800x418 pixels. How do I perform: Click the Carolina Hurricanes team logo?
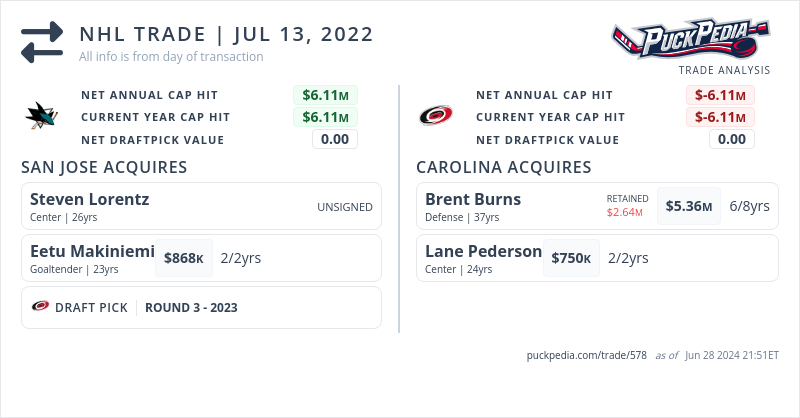click(436, 117)
